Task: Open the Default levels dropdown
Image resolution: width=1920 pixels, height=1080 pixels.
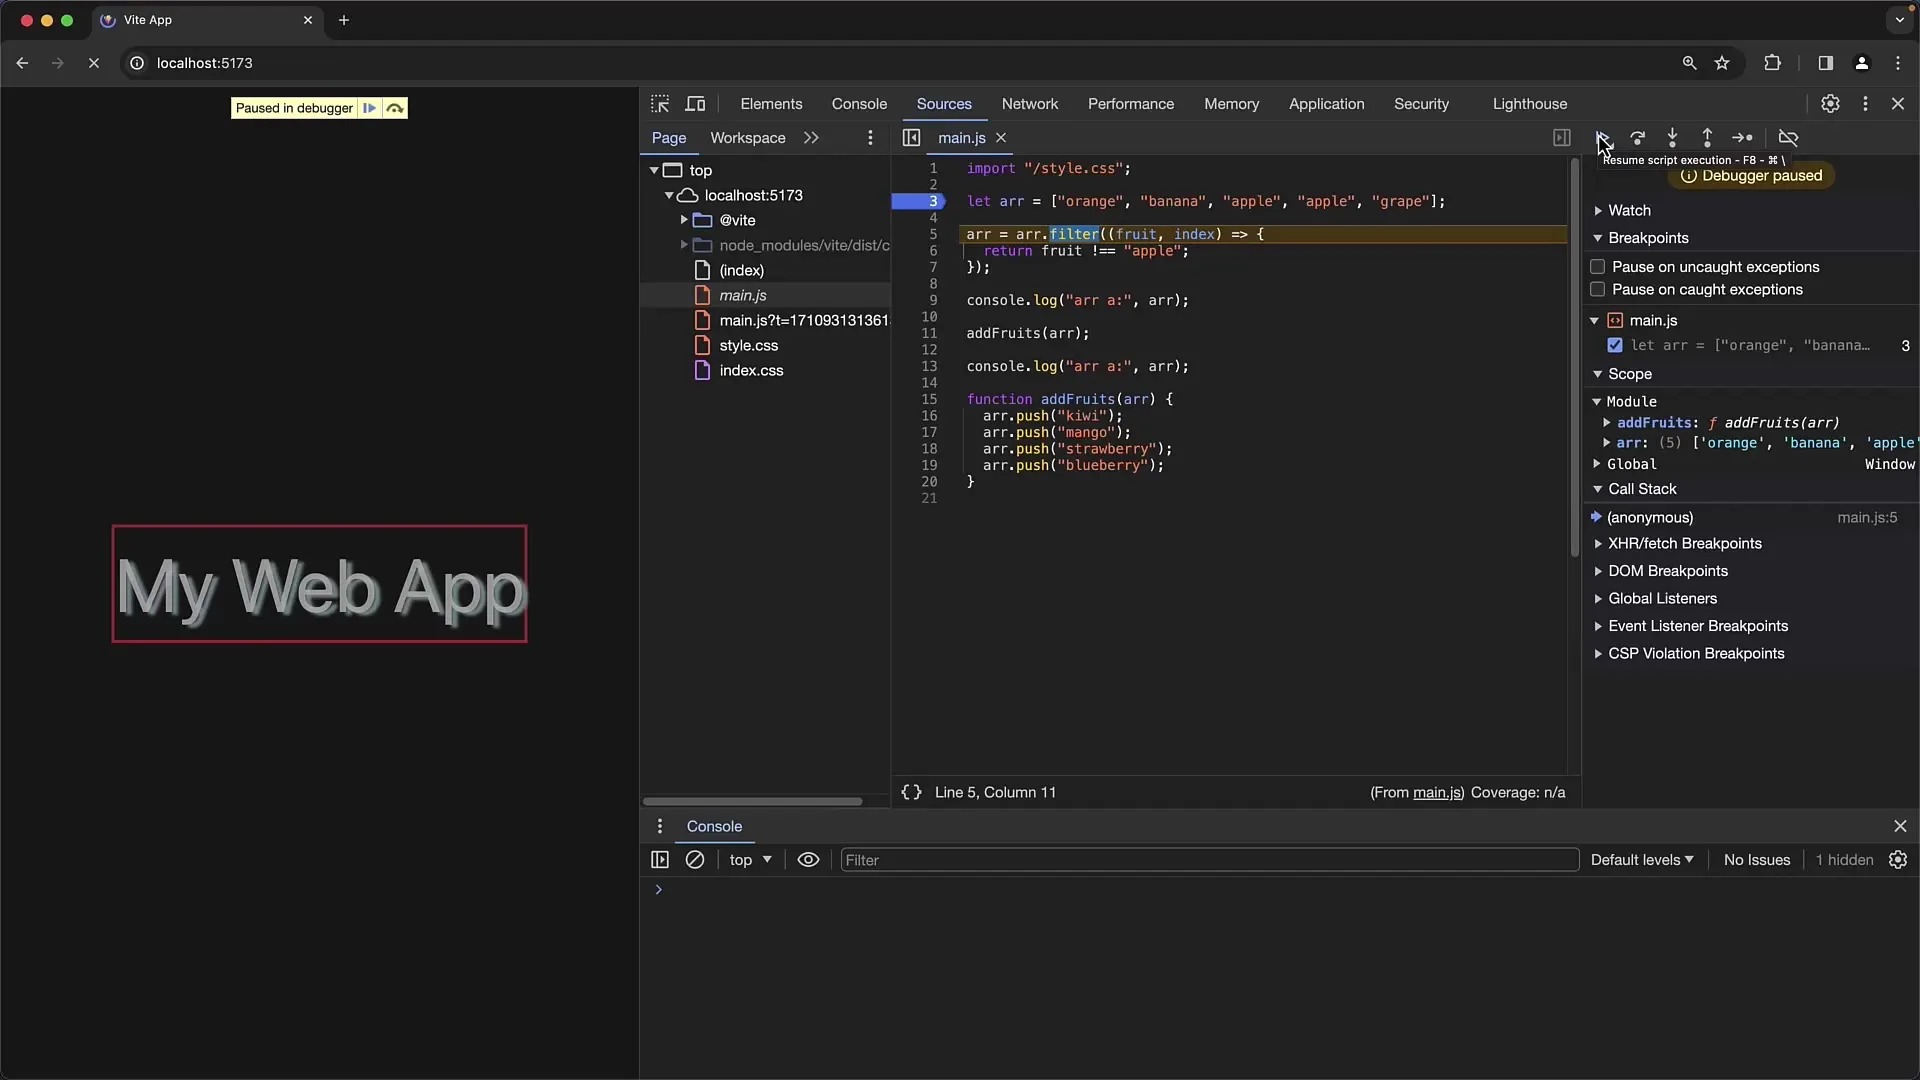Action: click(1642, 860)
